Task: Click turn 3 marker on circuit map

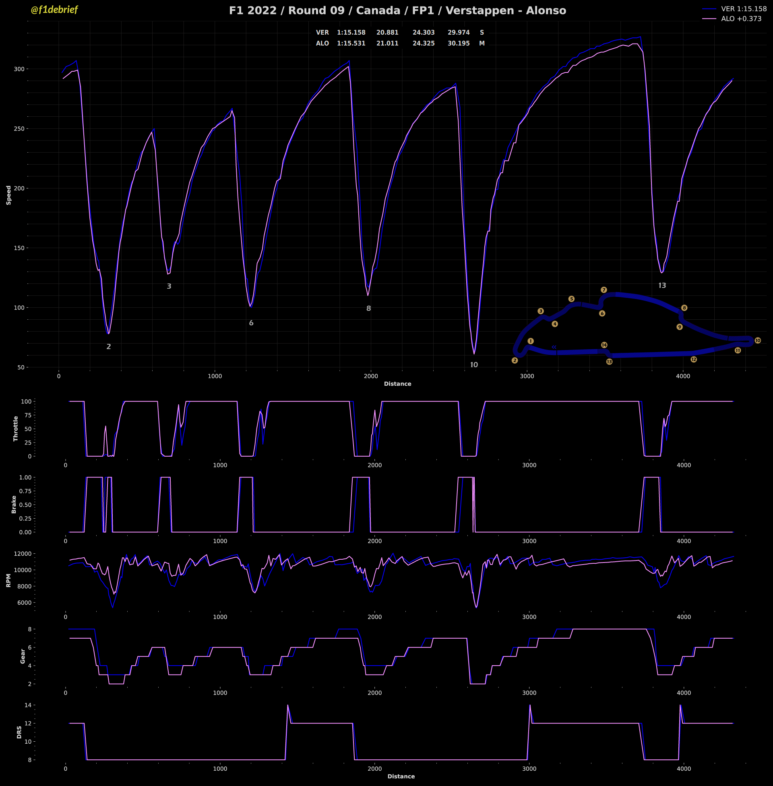Action: pyautogui.click(x=541, y=311)
